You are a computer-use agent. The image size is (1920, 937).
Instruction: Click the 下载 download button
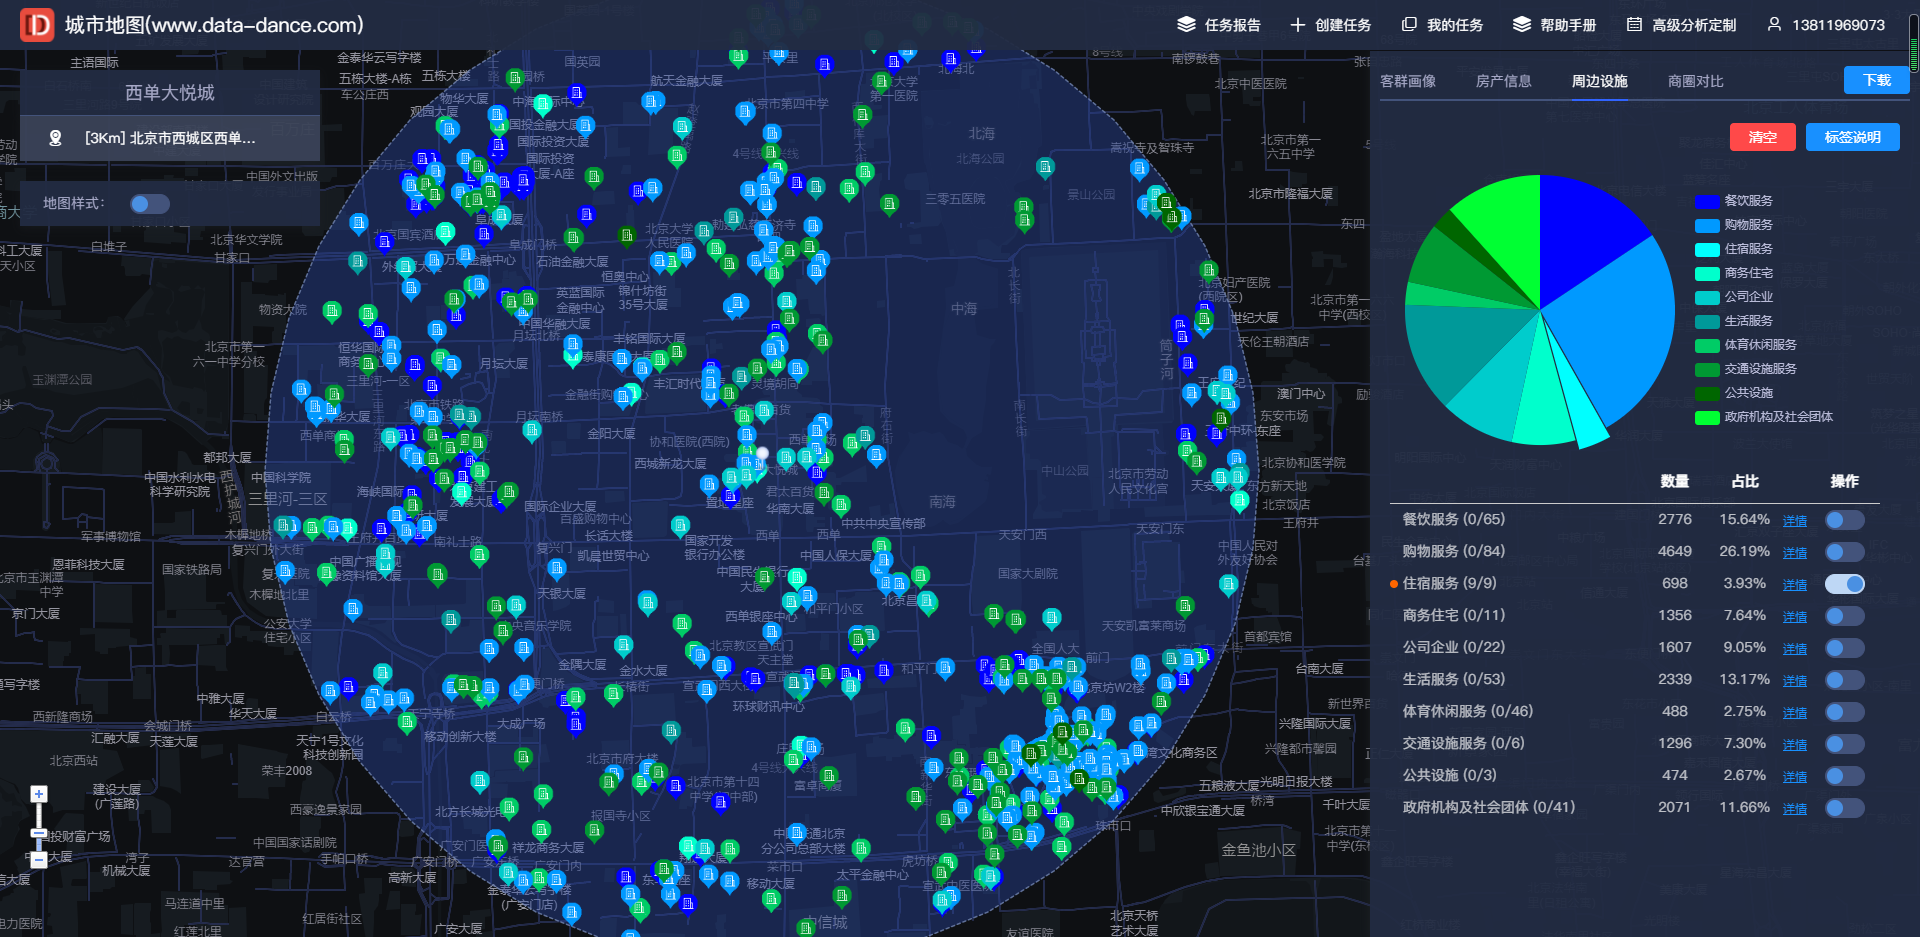[x=1877, y=80]
